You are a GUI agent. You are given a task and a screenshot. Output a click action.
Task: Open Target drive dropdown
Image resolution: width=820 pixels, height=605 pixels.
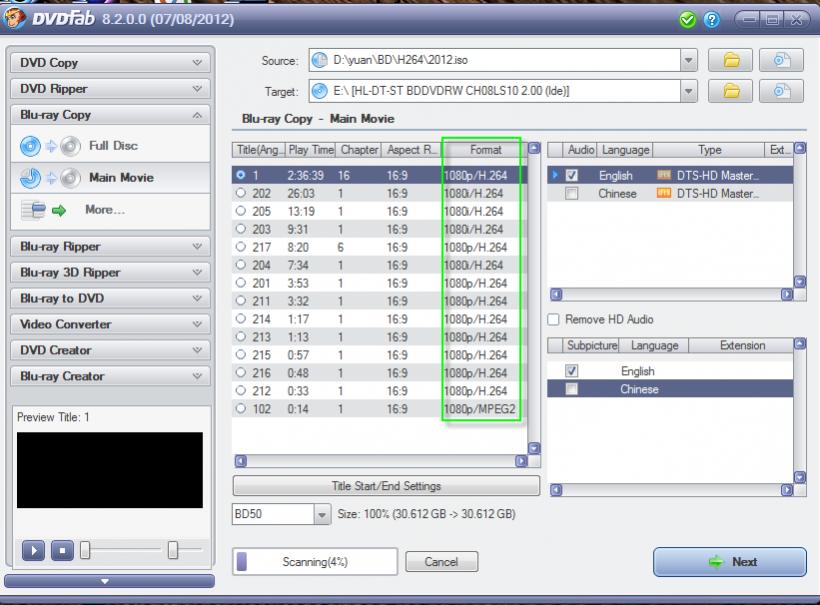click(689, 91)
